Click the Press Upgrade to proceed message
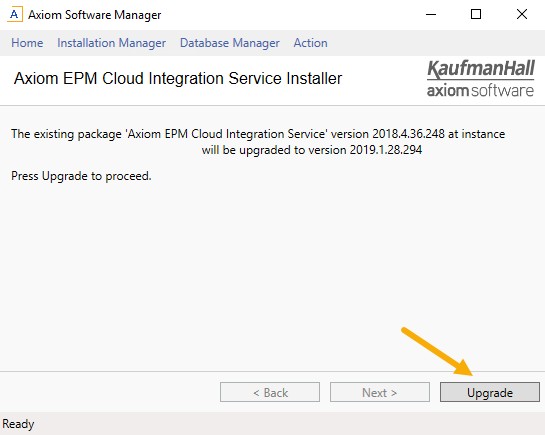Screen dimensions: 545x435 (x=81, y=176)
